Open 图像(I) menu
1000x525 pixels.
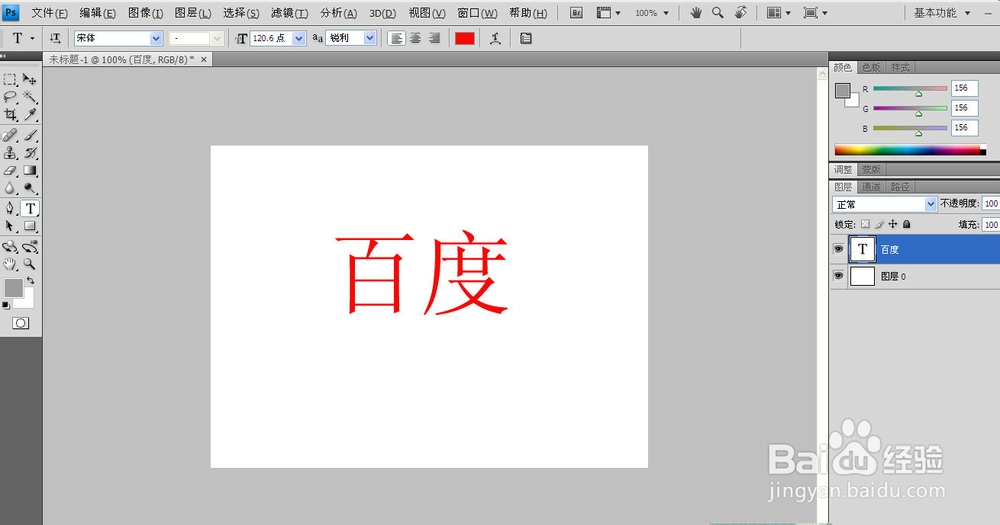[x=145, y=13]
